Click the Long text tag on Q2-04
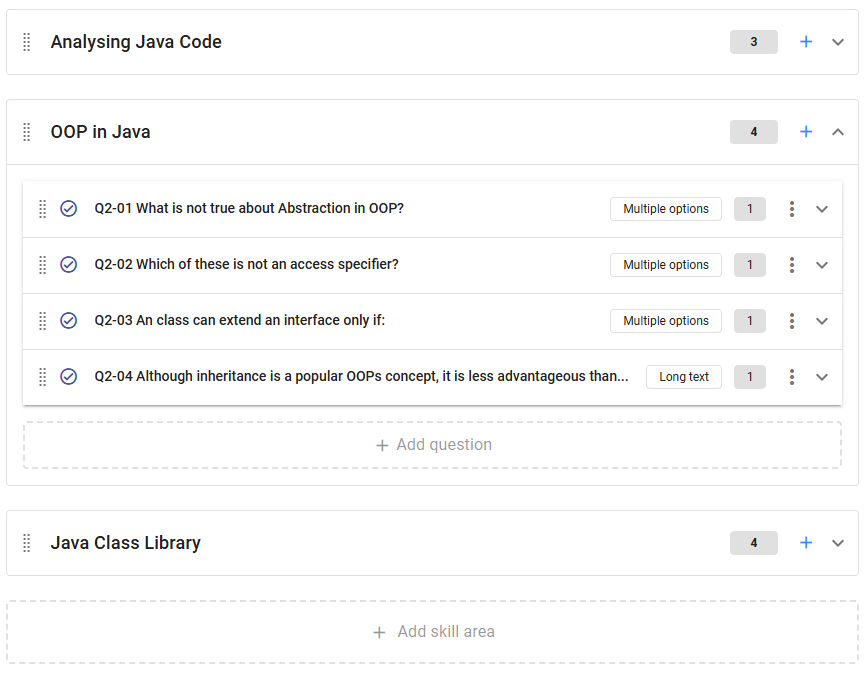866x673 pixels. tap(683, 377)
